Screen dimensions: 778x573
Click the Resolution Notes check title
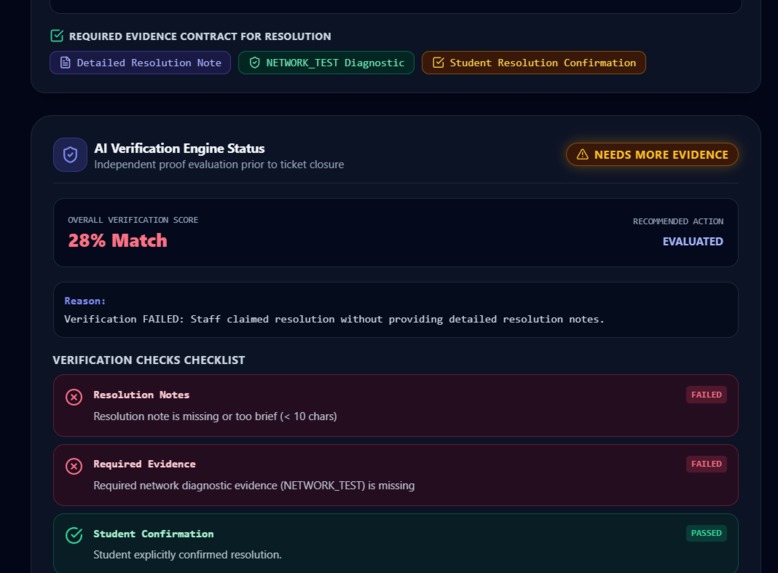pyautogui.click(x=141, y=395)
